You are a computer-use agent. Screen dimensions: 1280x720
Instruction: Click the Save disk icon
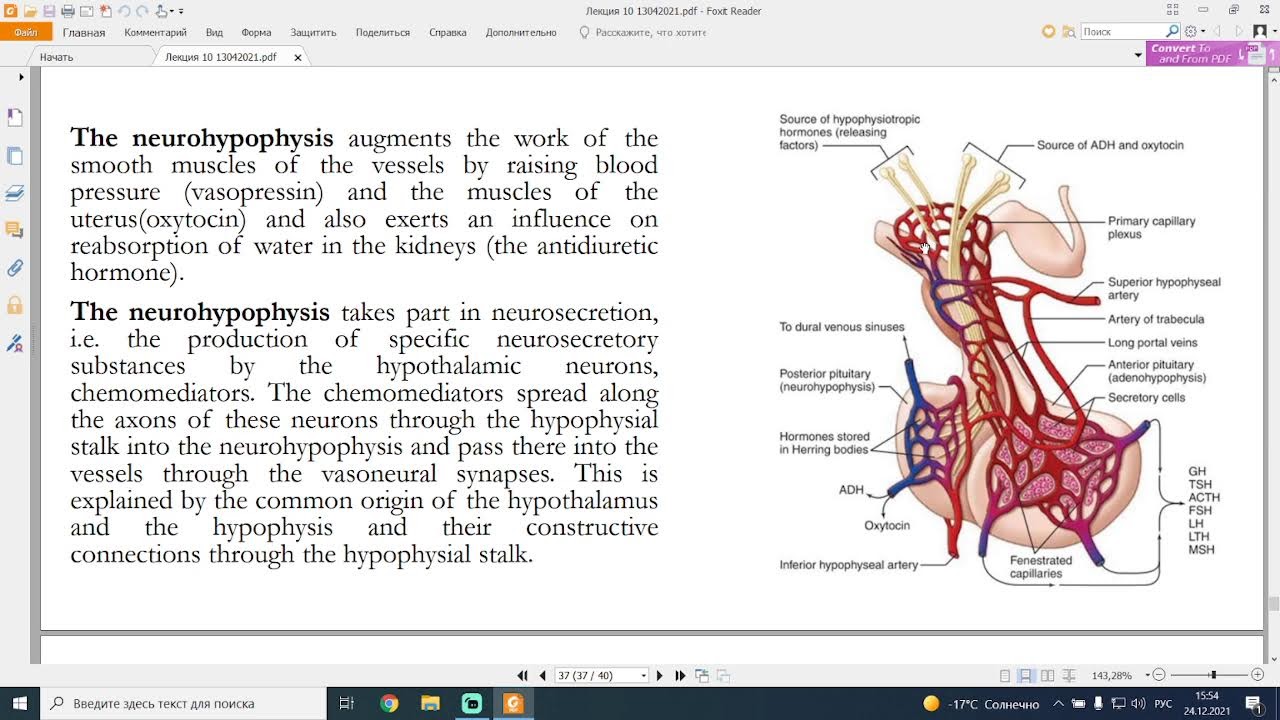pyautogui.click(x=48, y=11)
